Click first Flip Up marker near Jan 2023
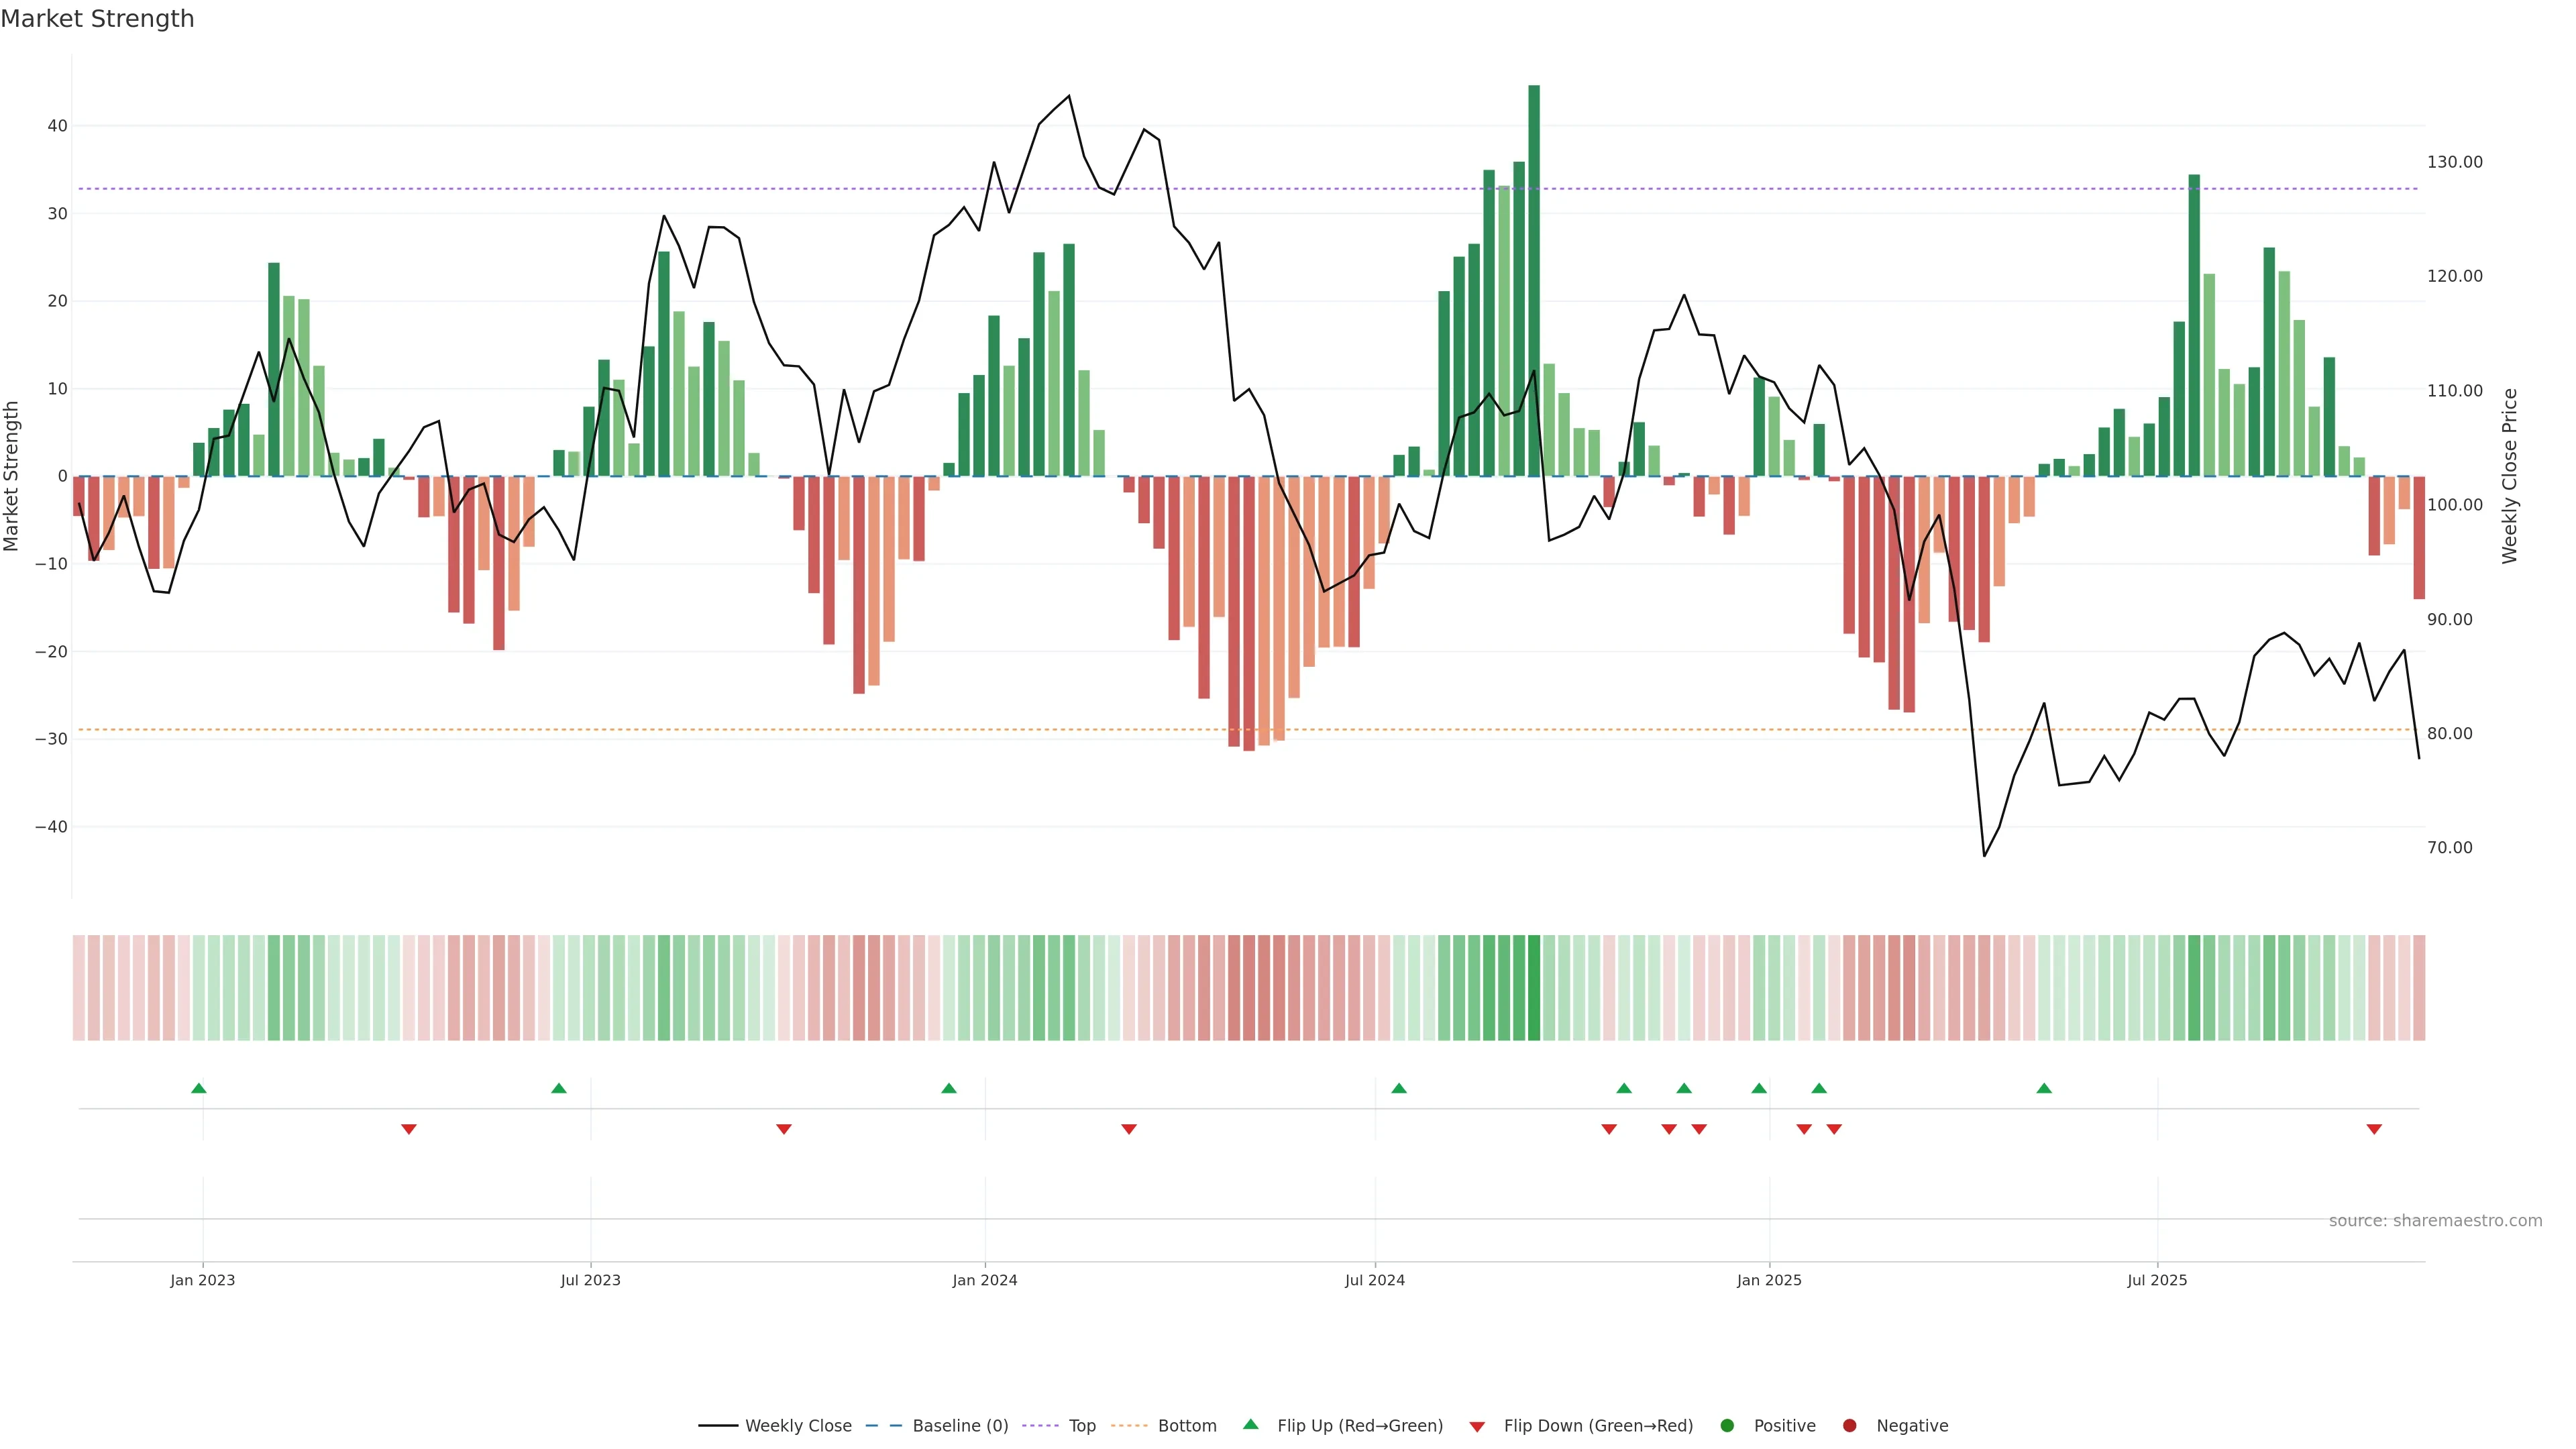Screen dimensions: 2576x1449 (199, 1088)
